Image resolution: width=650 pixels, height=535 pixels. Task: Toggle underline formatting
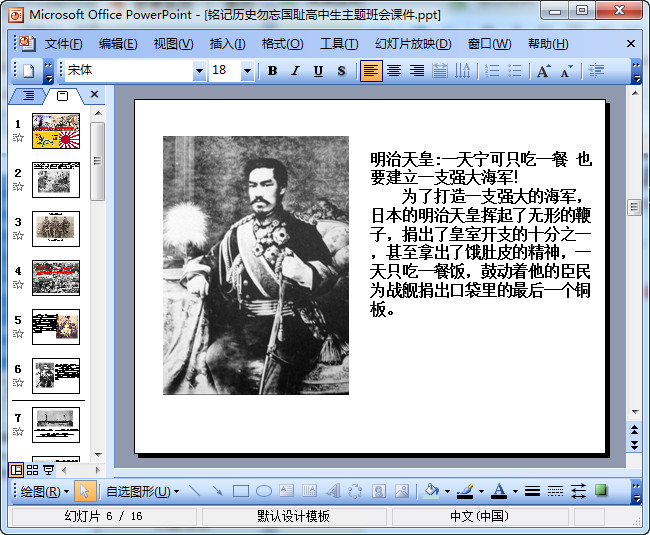(318, 71)
